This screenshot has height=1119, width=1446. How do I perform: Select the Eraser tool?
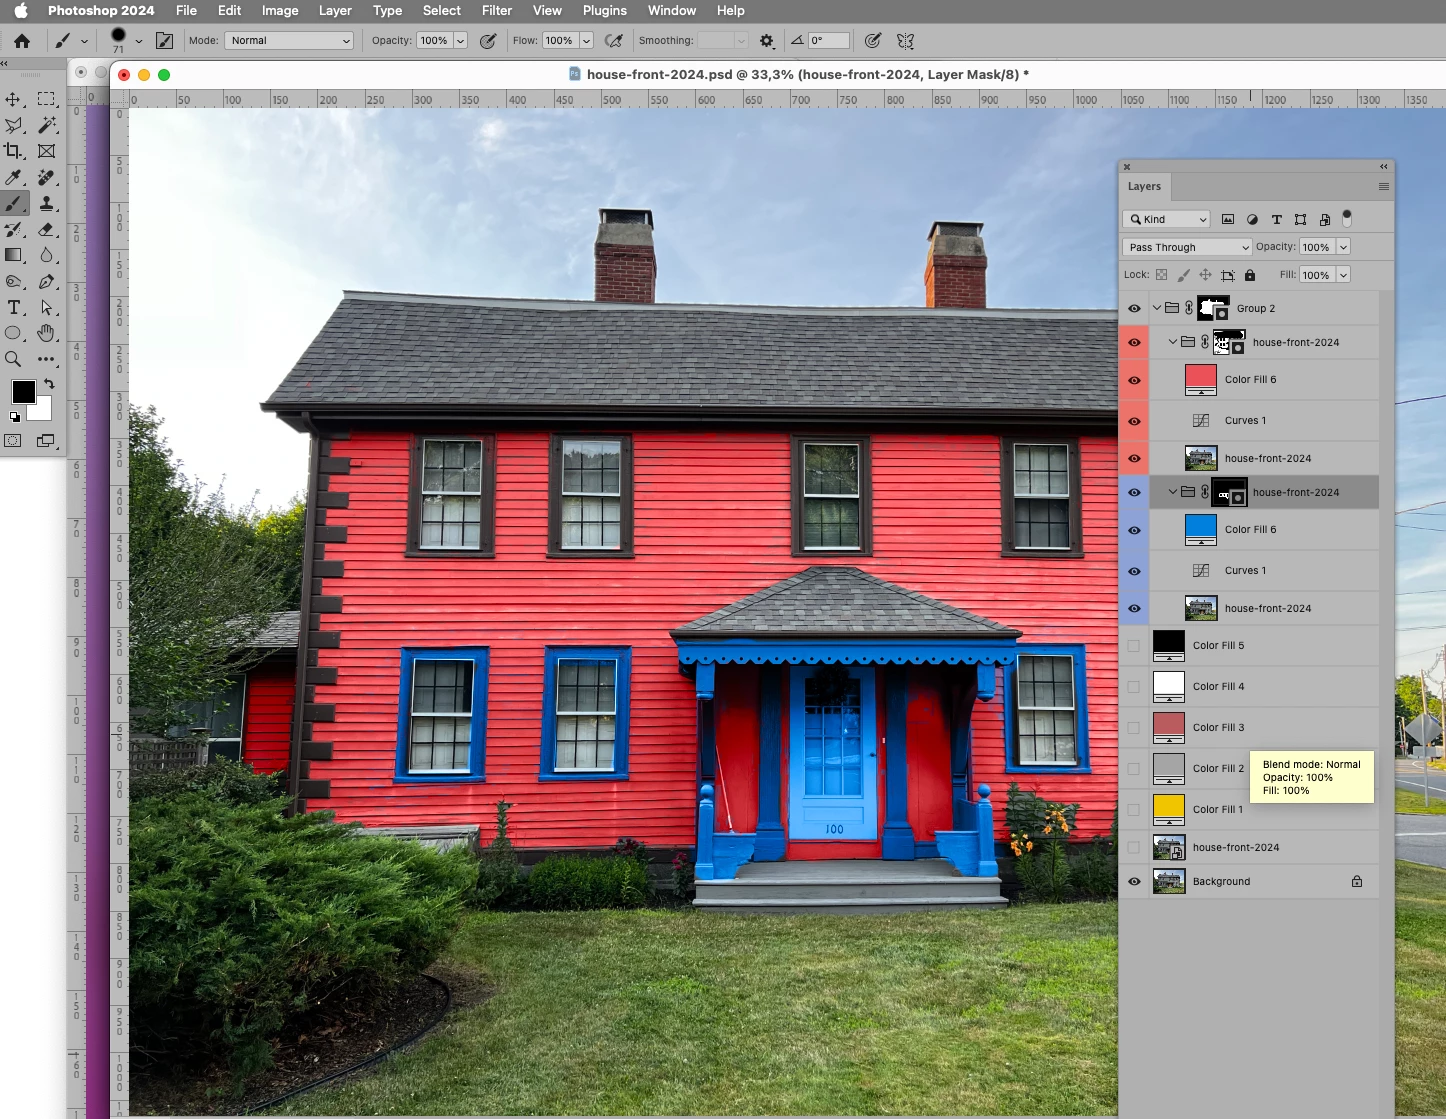(46, 229)
